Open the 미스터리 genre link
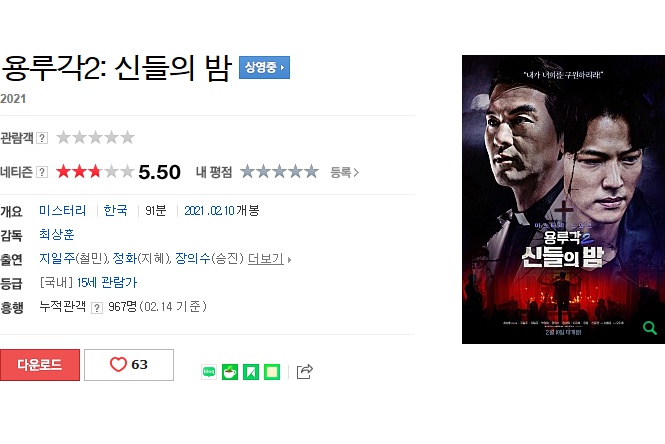The height and width of the screenshot is (444, 665). pos(62,210)
